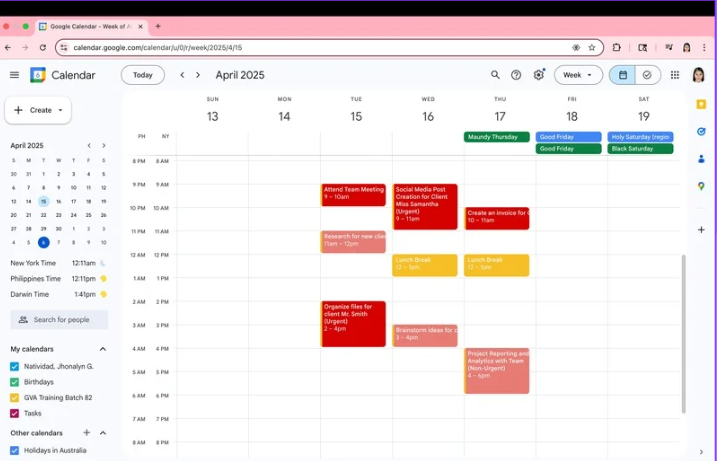This screenshot has width=717, height=461.
Task: Click the calendar grid vertical scrollbar
Action: (x=684, y=334)
